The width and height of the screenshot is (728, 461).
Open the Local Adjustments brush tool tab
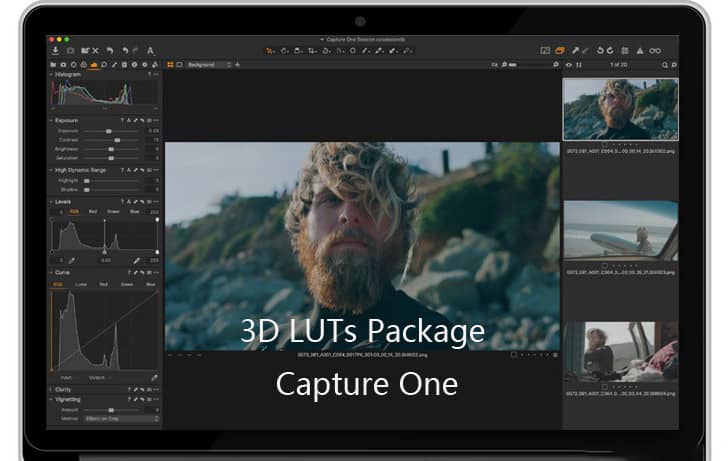click(114, 65)
